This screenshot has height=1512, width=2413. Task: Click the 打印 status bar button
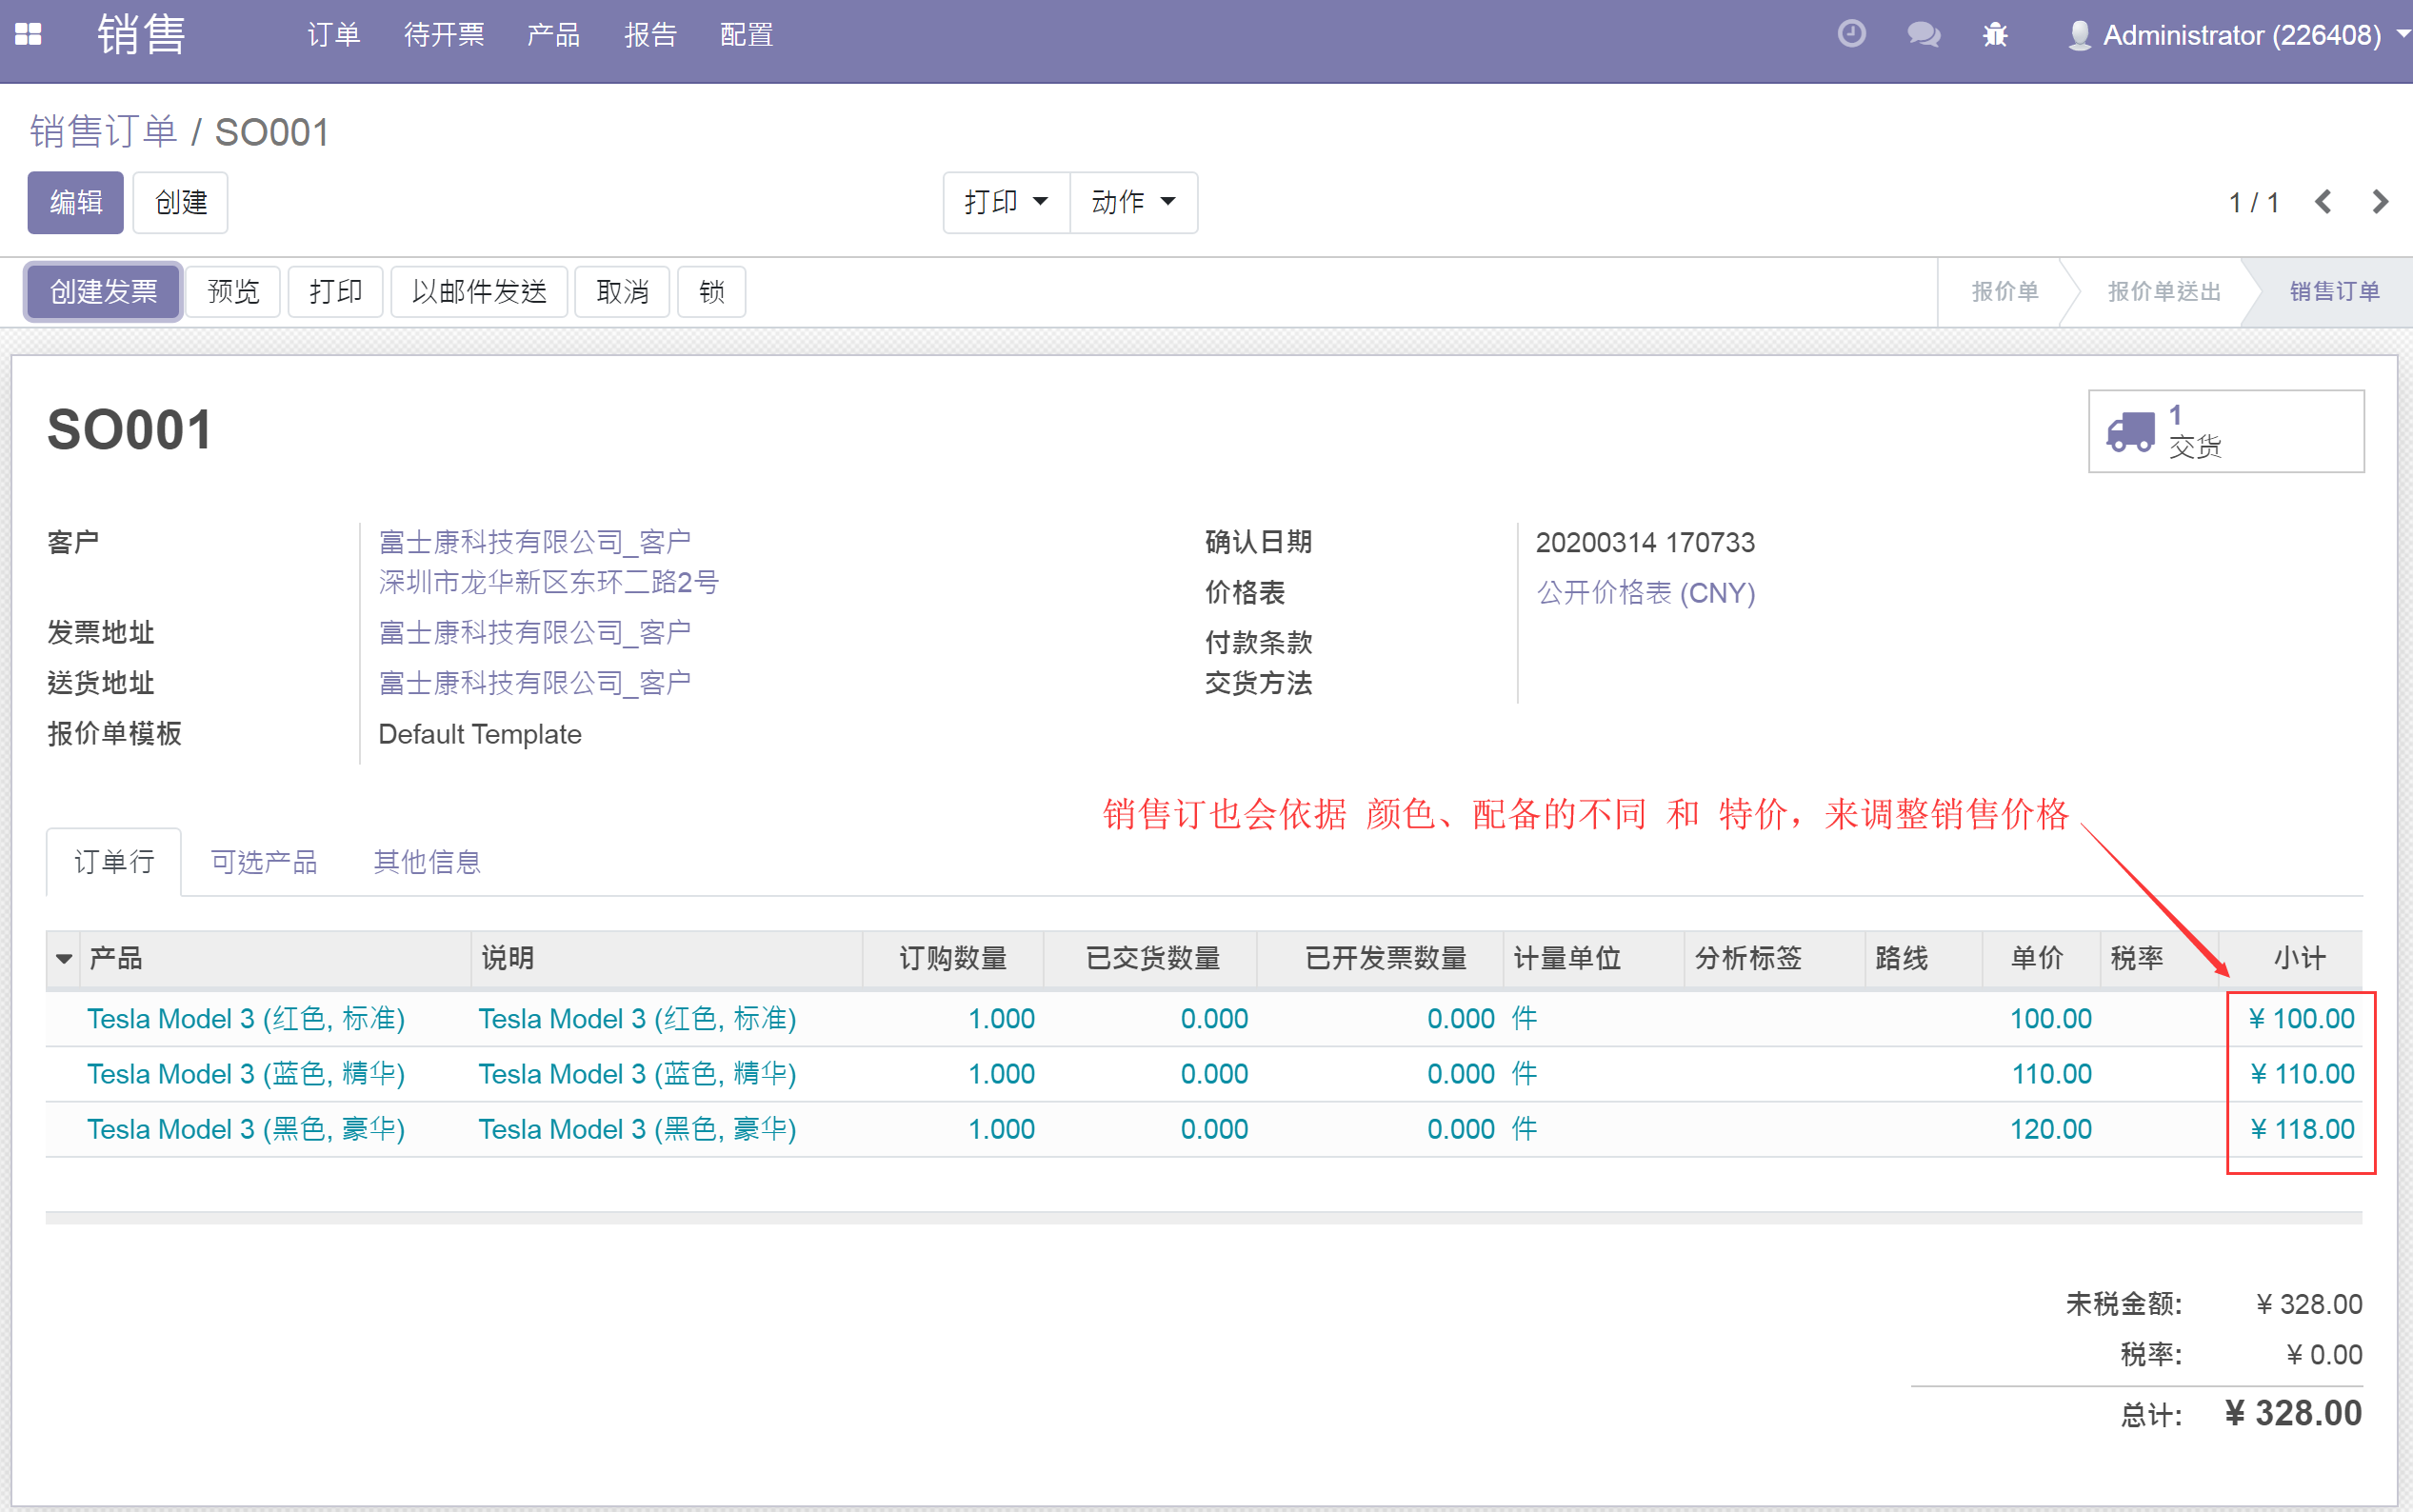(335, 291)
